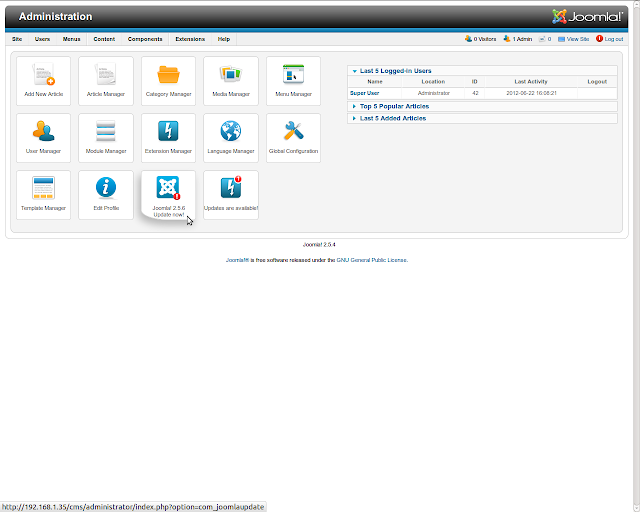Click the ID value 42

click(x=475, y=93)
